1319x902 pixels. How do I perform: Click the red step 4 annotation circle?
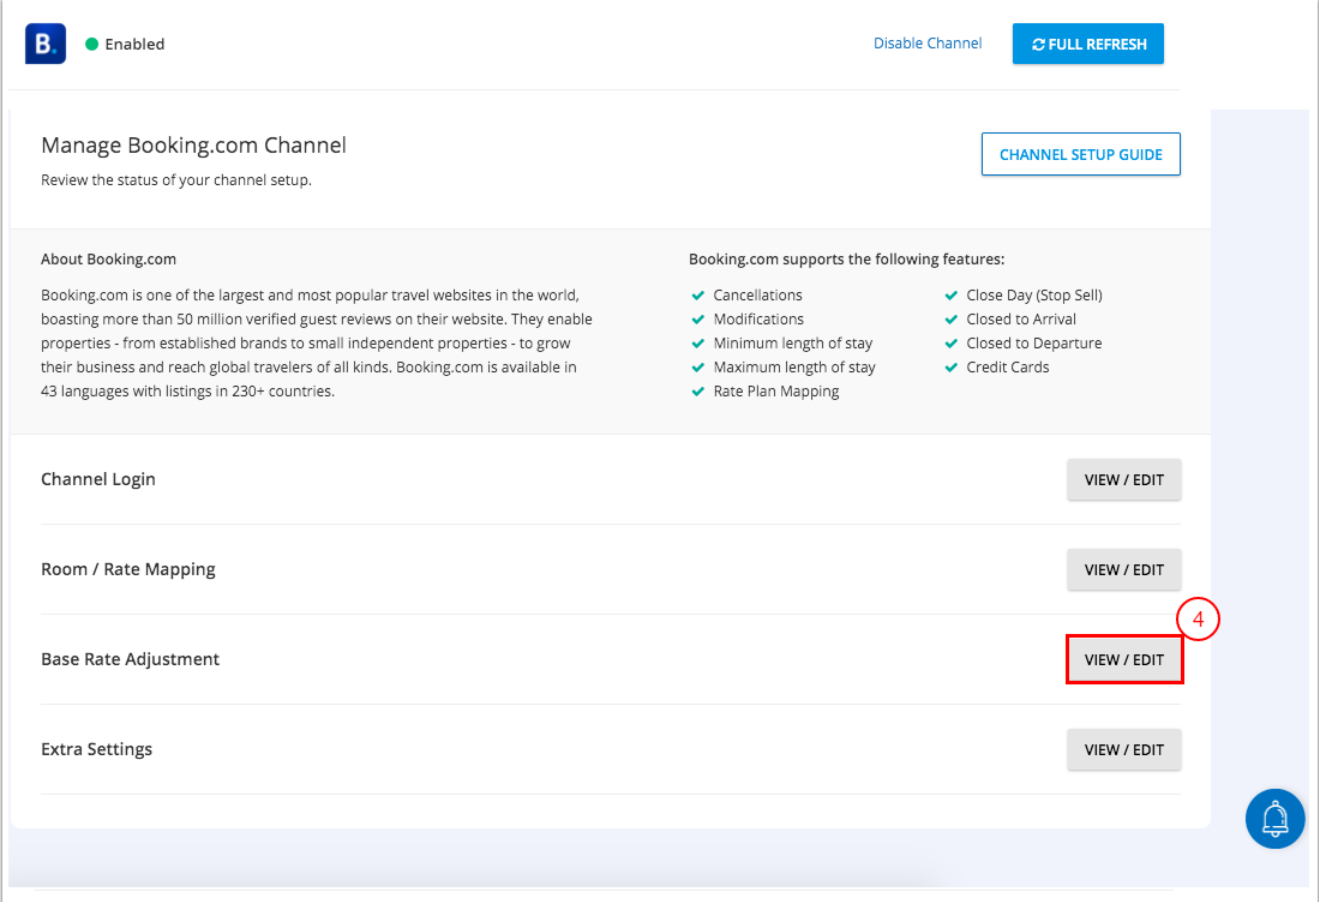coord(1197,619)
